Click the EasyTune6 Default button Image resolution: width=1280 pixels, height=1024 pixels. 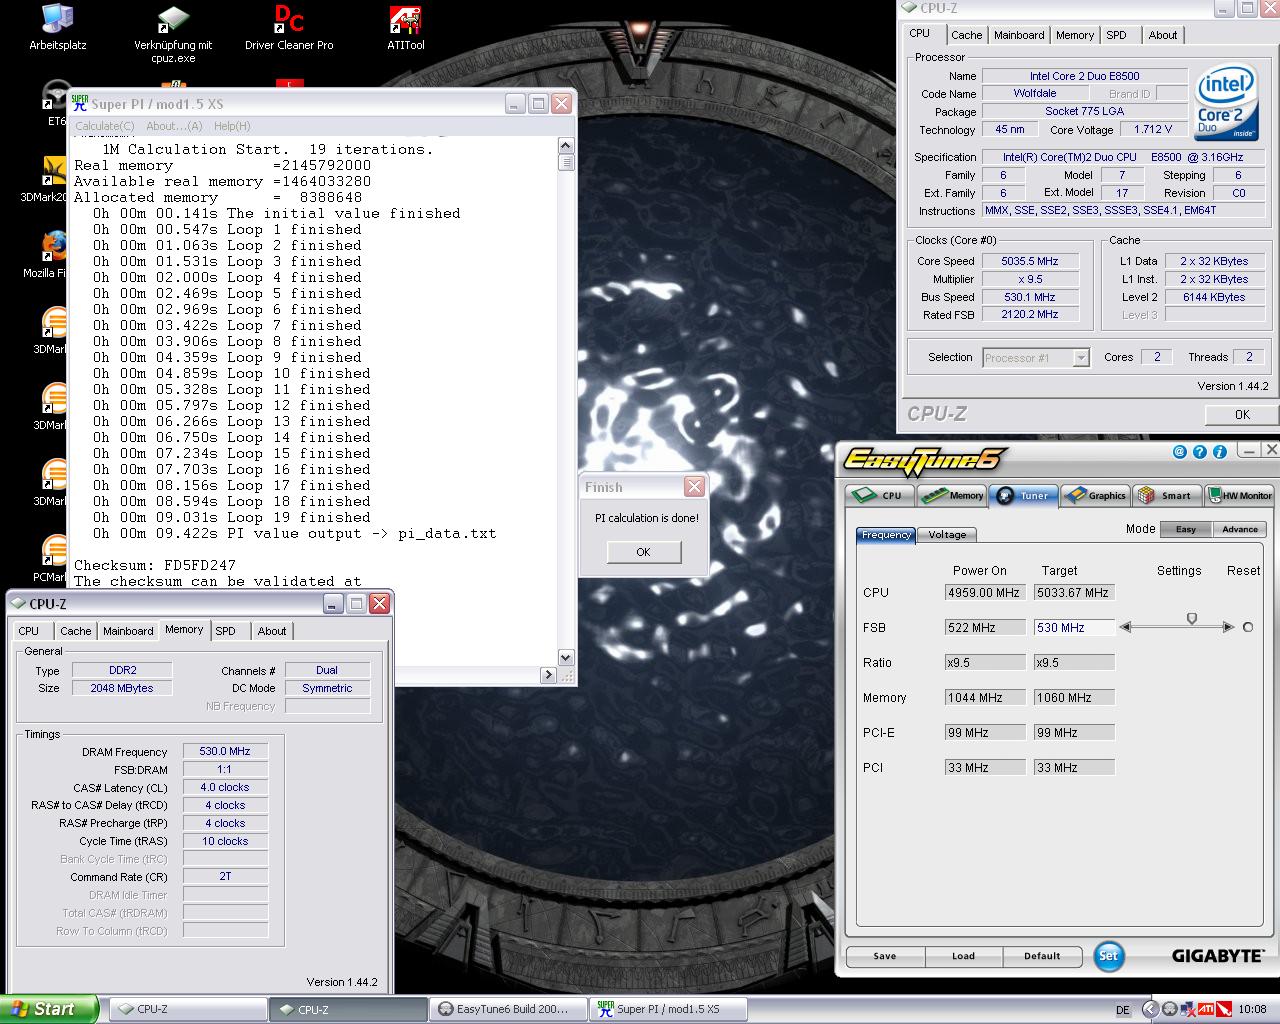coord(1042,956)
